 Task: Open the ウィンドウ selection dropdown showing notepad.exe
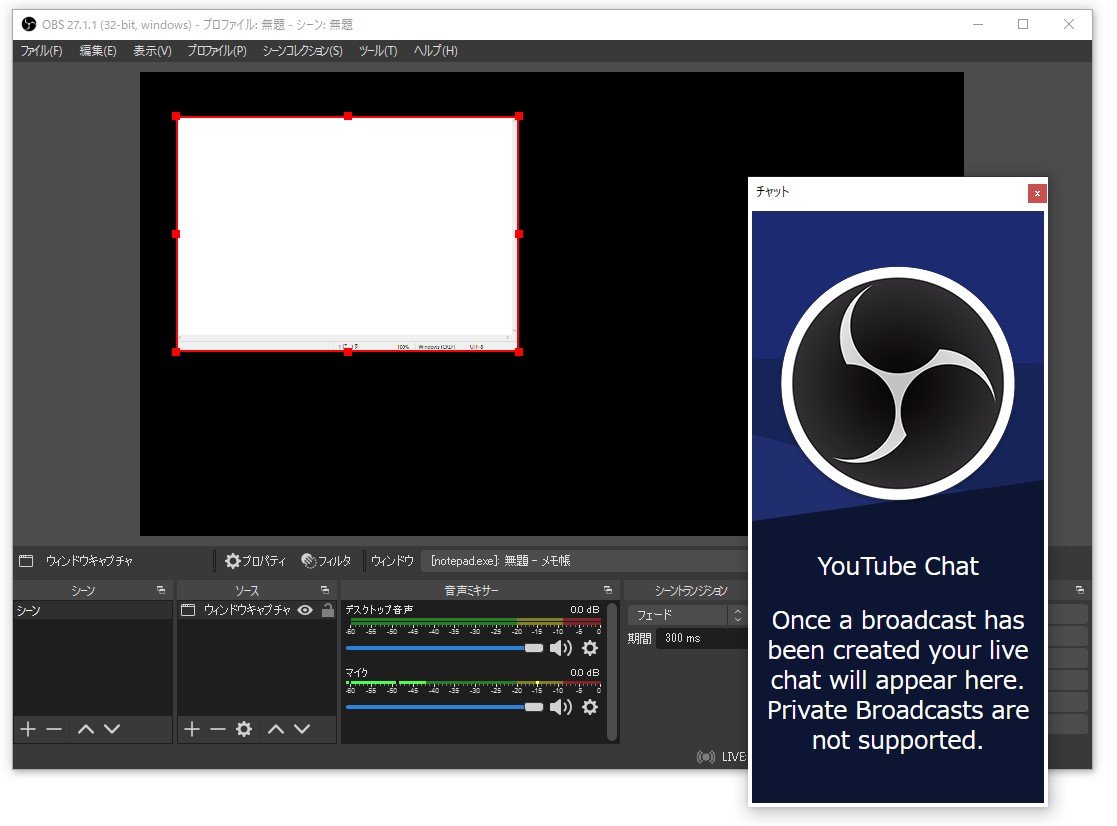(584, 561)
